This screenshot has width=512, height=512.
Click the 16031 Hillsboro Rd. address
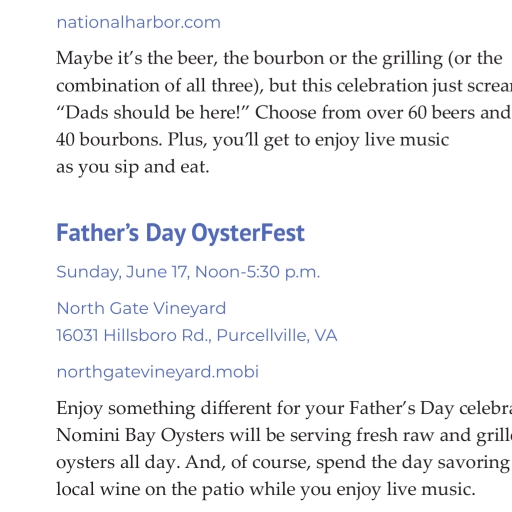coord(134,335)
